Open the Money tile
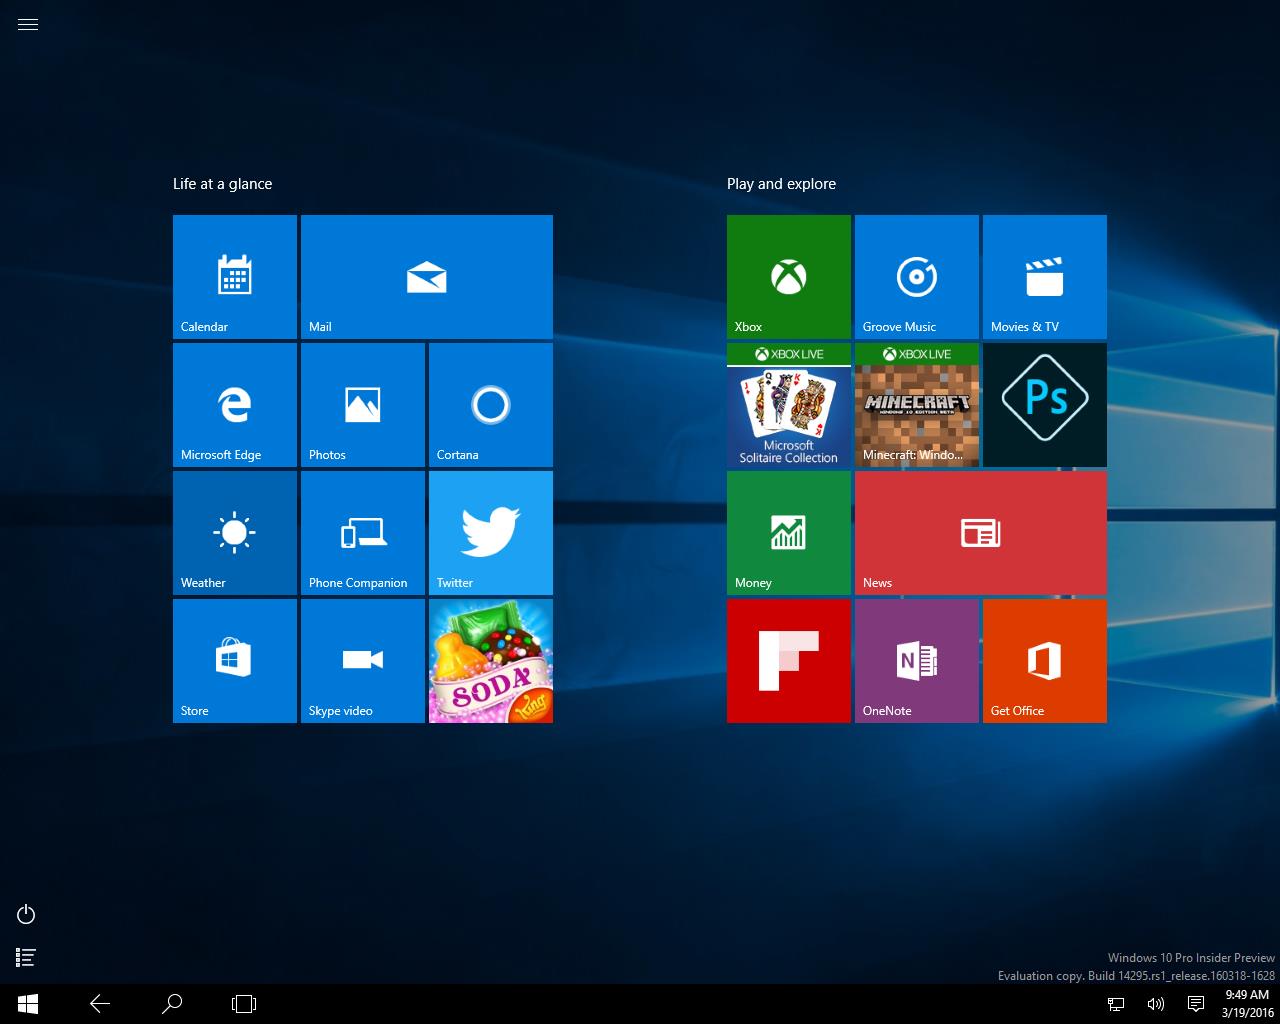 789,533
